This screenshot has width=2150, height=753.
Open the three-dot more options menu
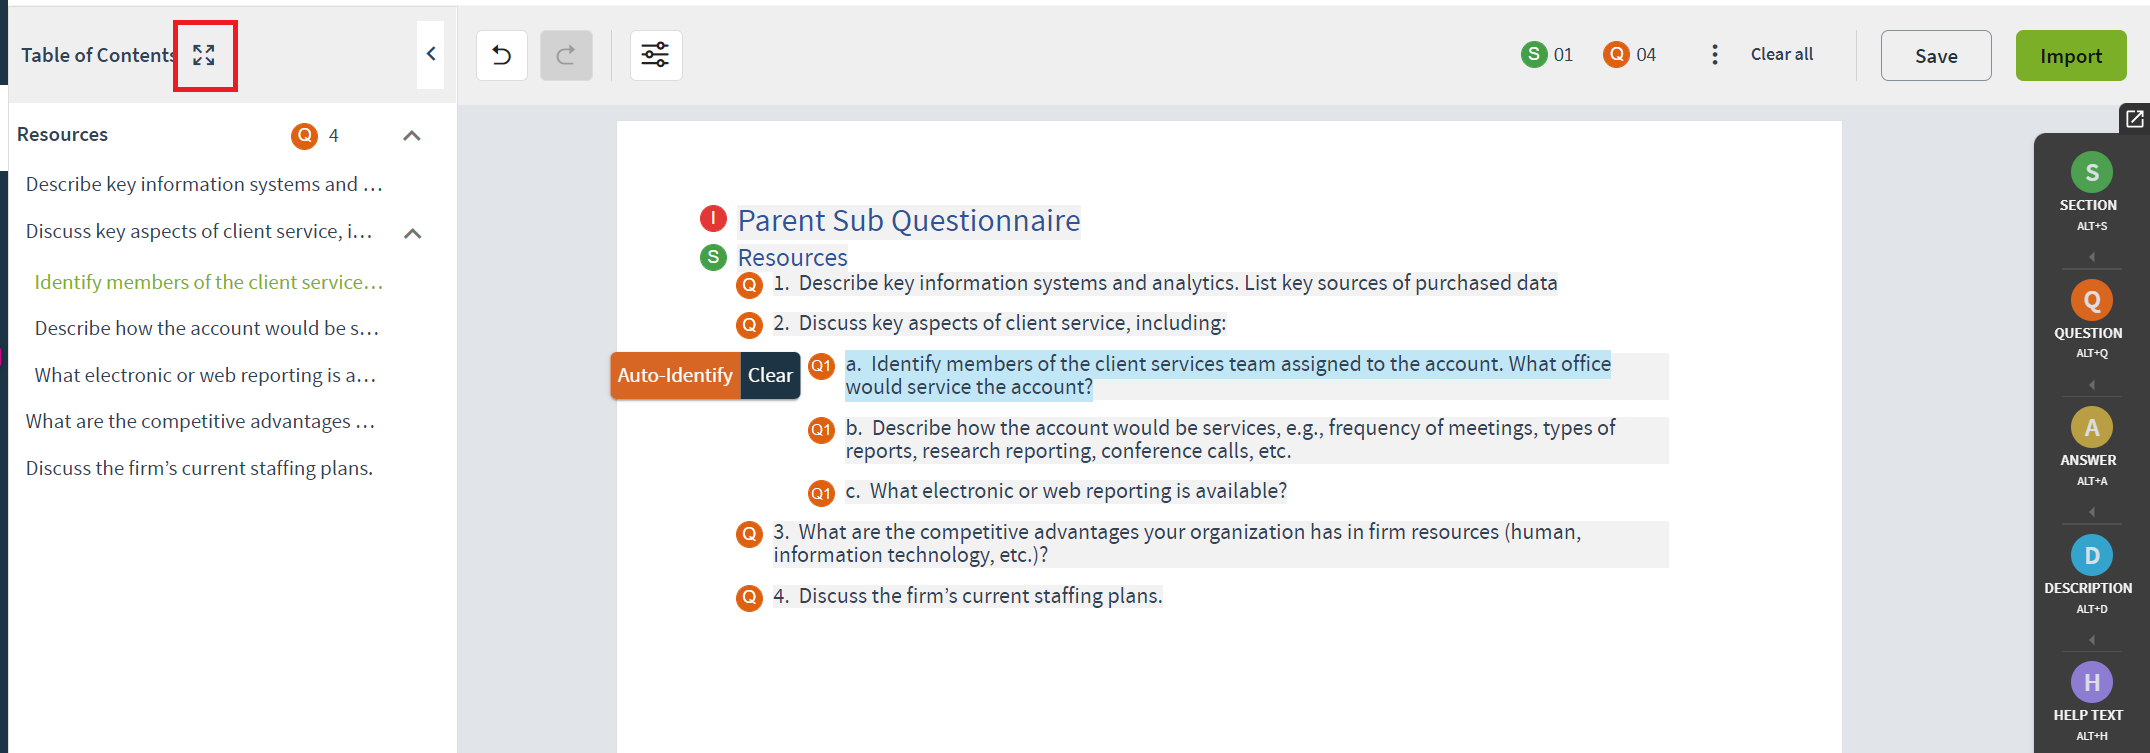[1715, 55]
